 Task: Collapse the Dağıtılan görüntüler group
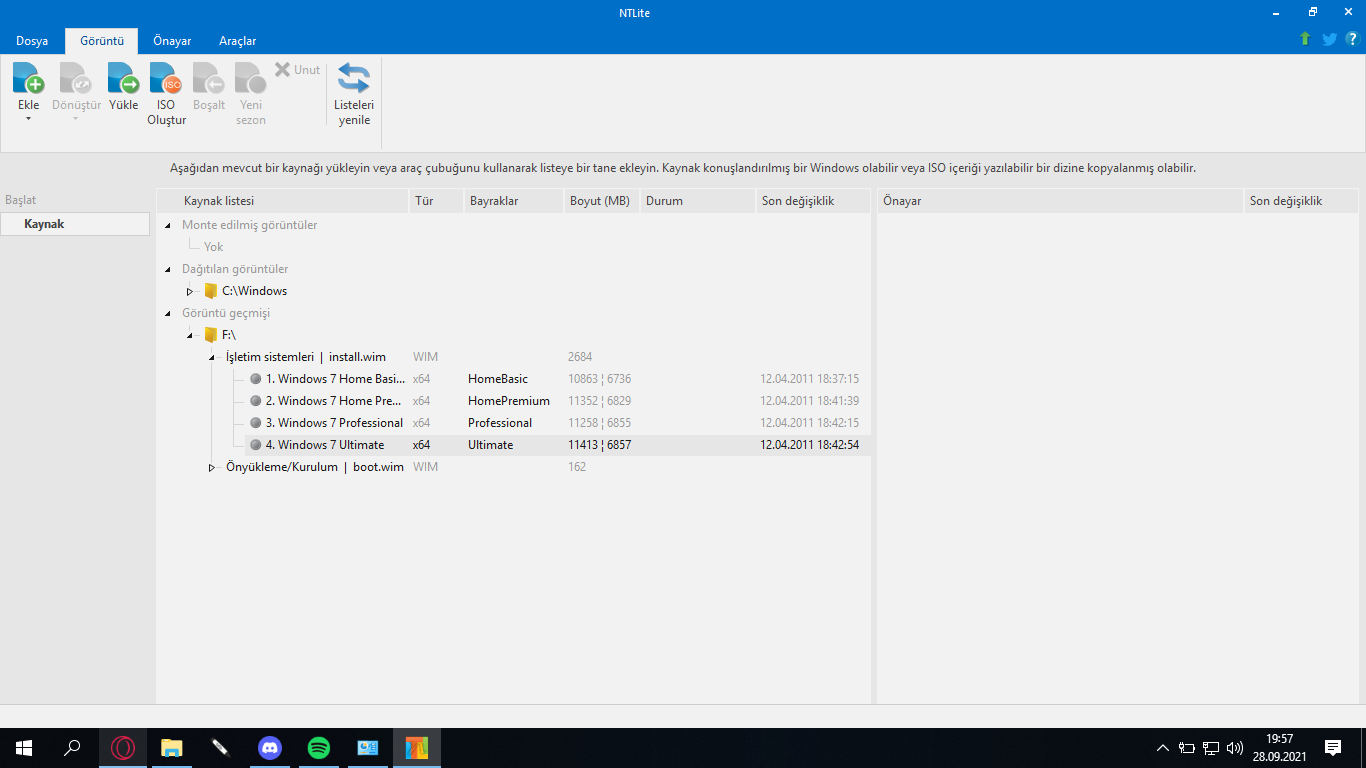click(168, 270)
